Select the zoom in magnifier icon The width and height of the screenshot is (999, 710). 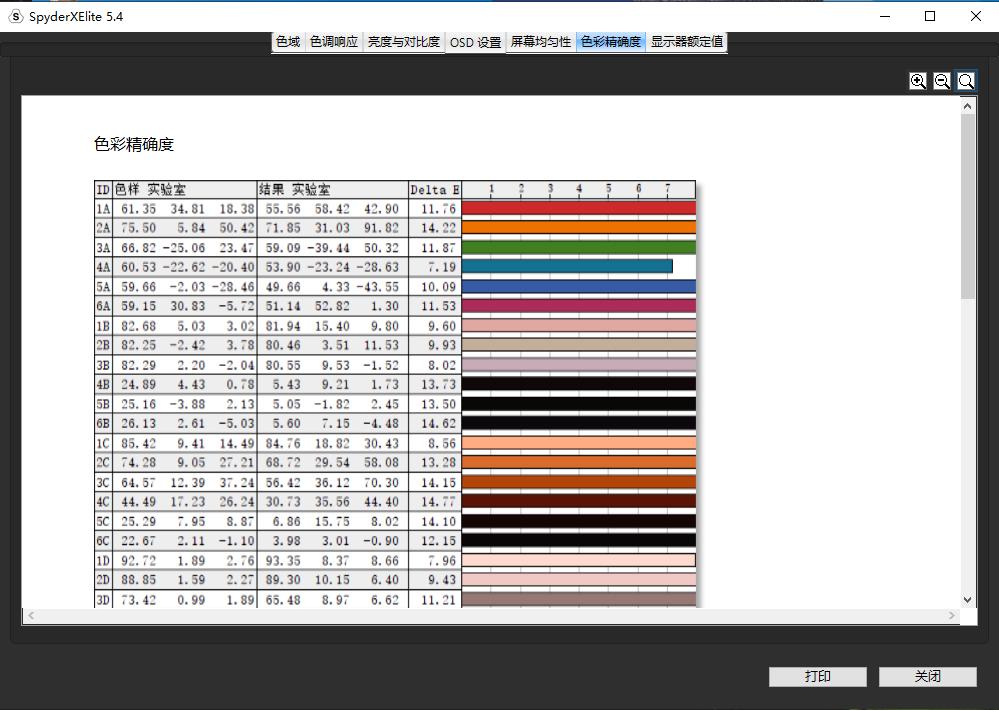point(918,81)
